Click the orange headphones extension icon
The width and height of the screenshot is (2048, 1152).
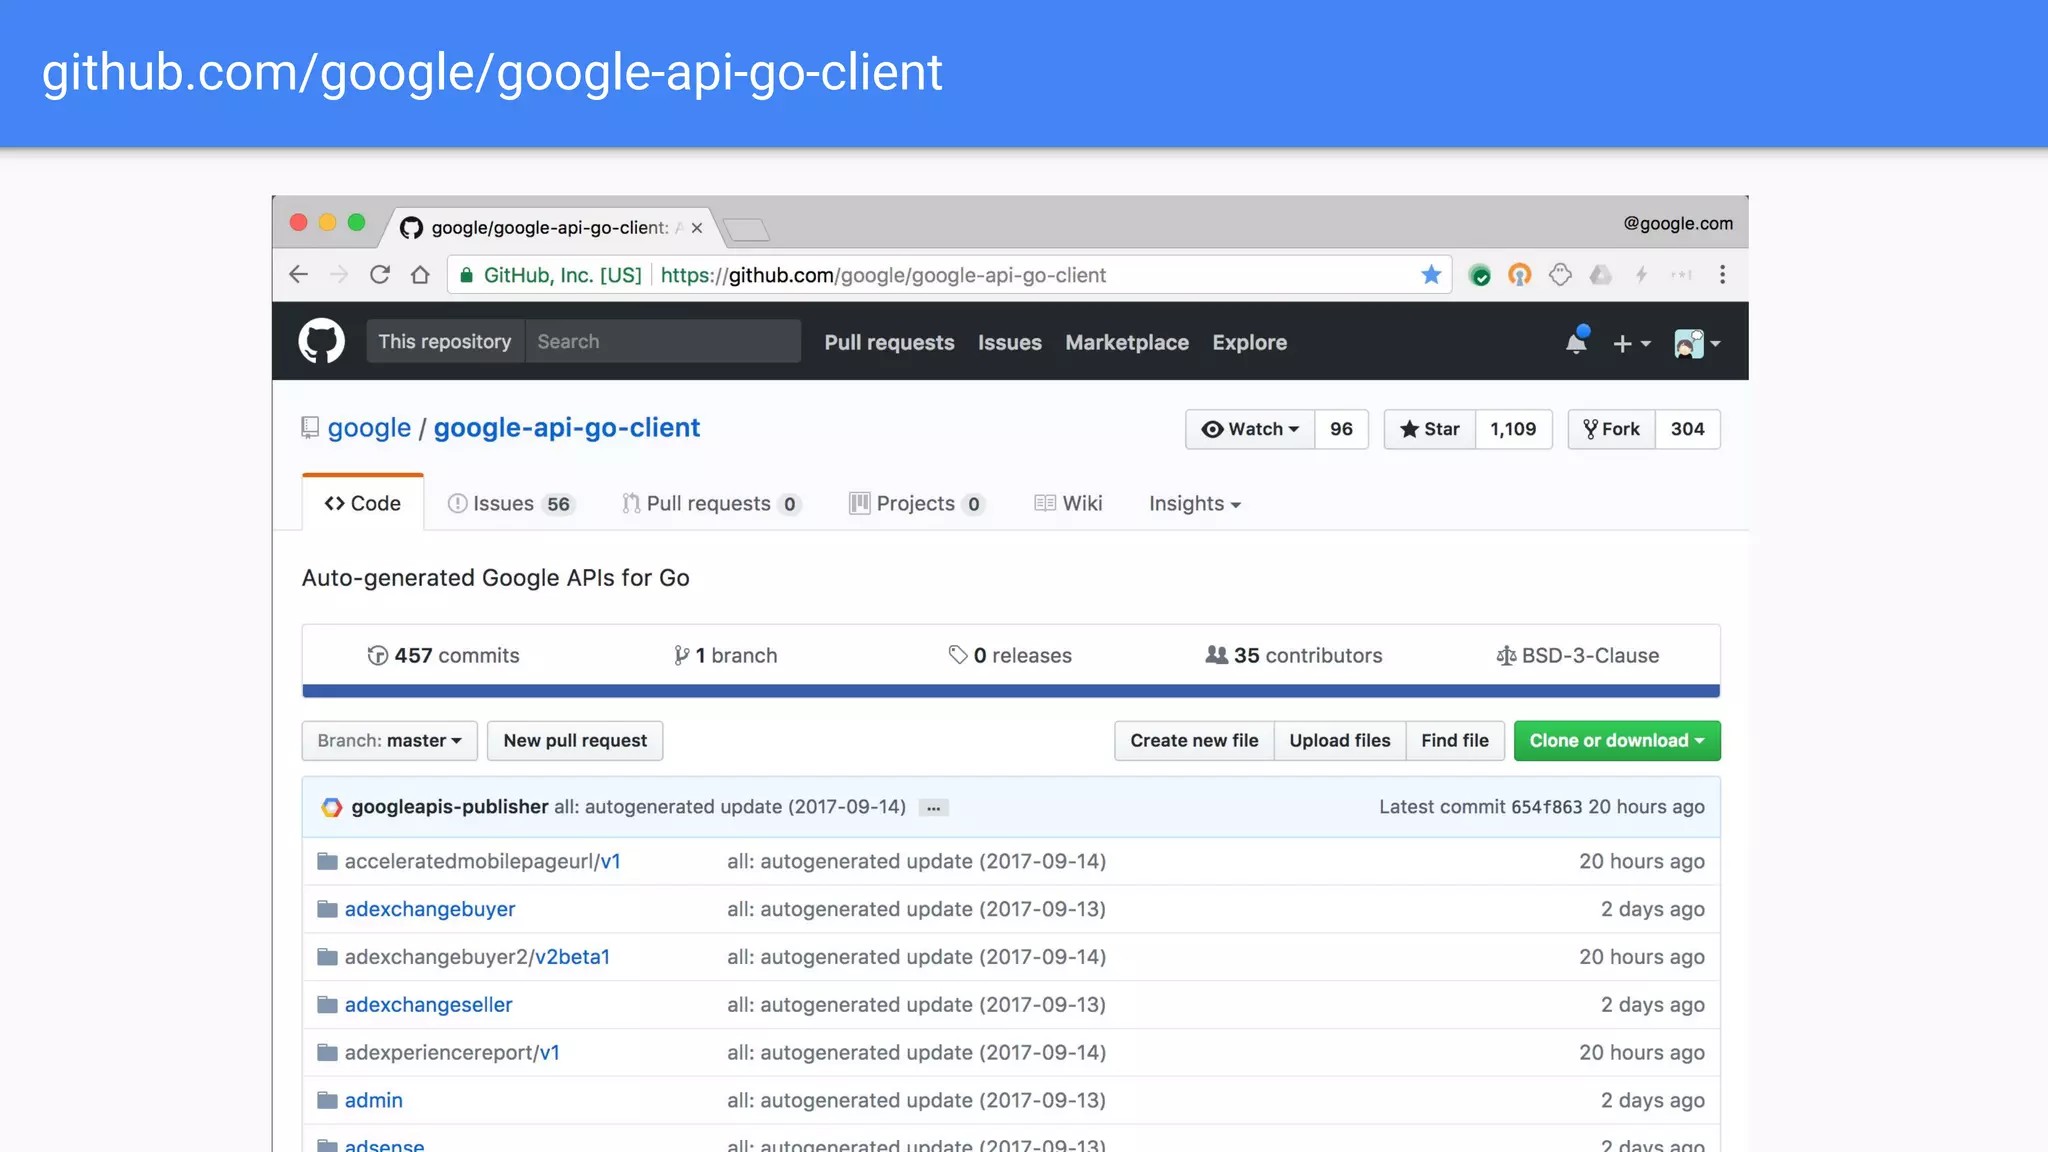click(1520, 275)
